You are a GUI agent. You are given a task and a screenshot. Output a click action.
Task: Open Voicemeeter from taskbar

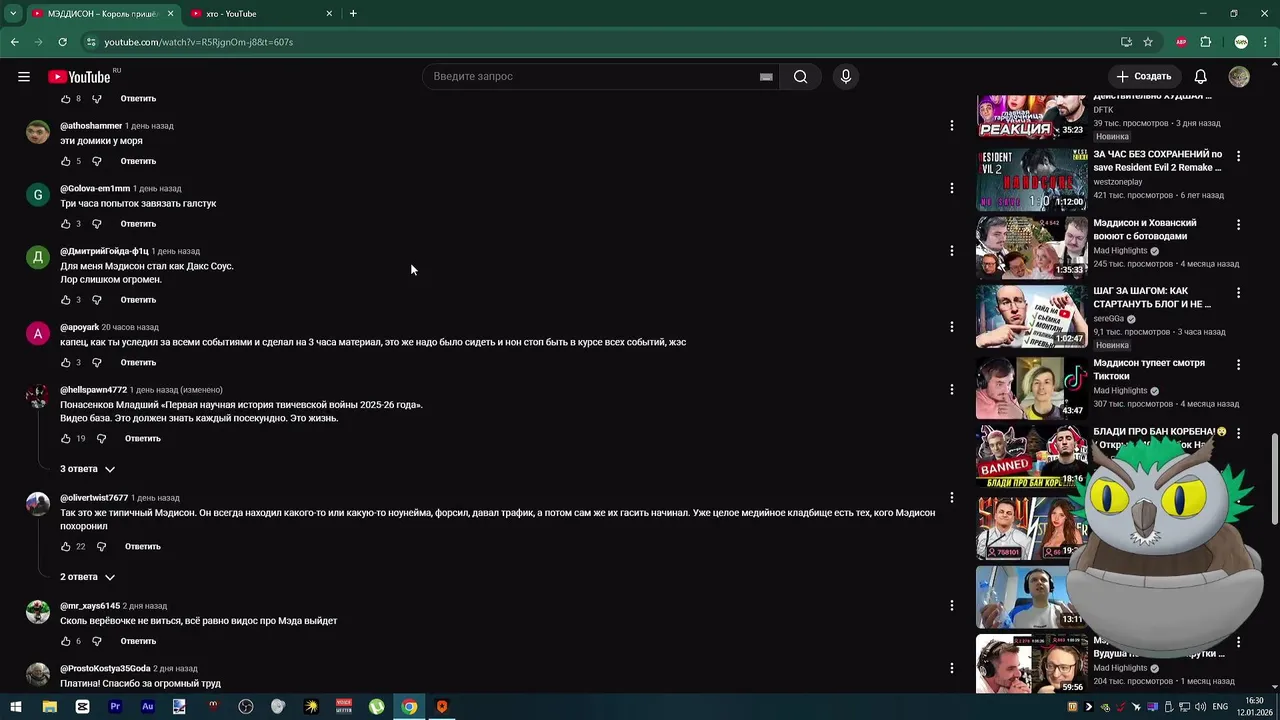(x=344, y=707)
